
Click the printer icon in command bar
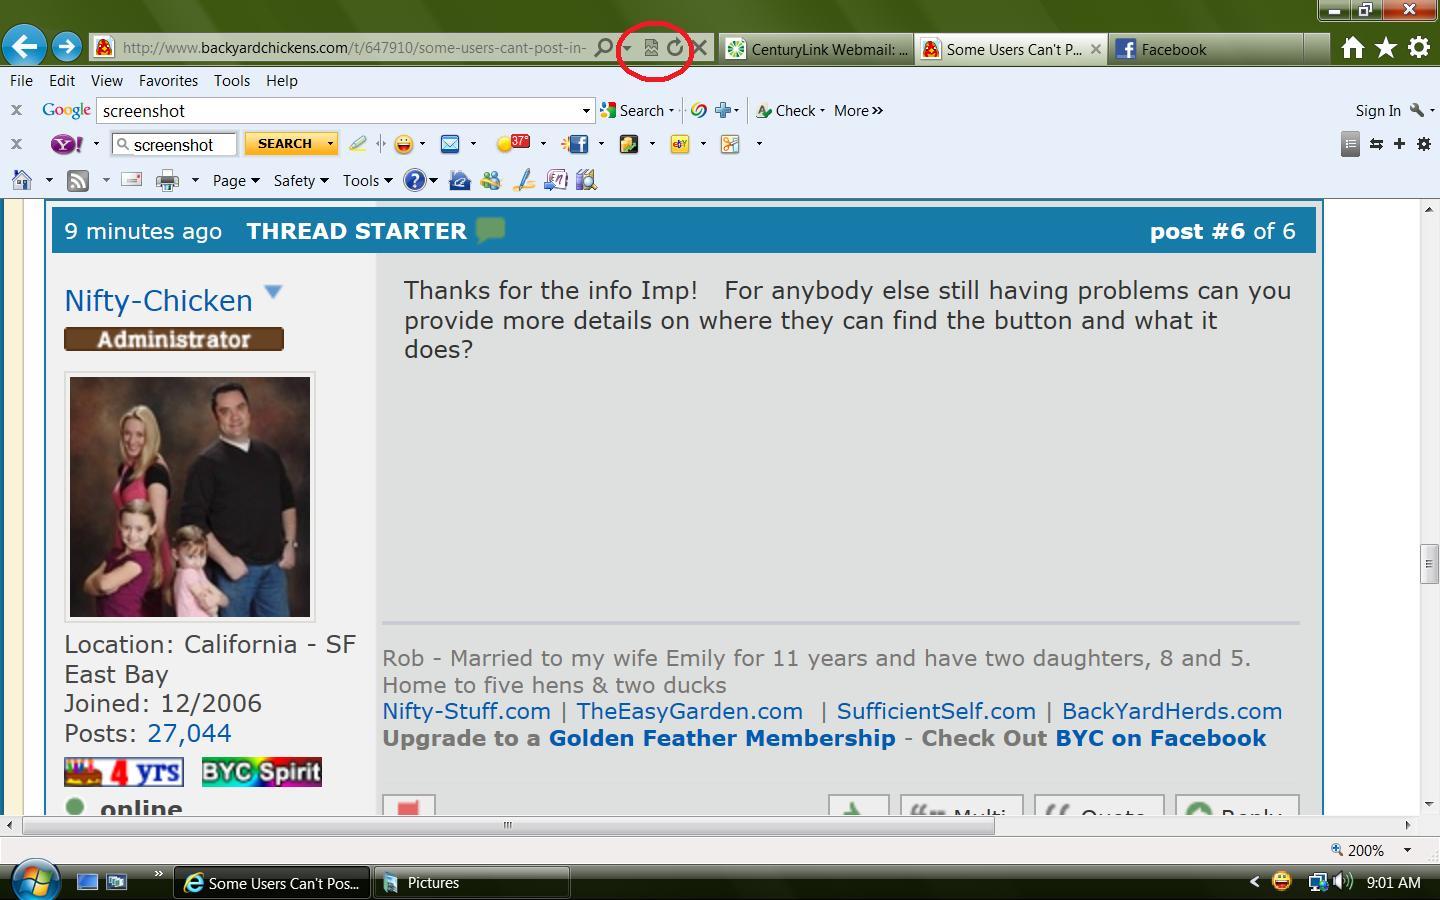167,180
